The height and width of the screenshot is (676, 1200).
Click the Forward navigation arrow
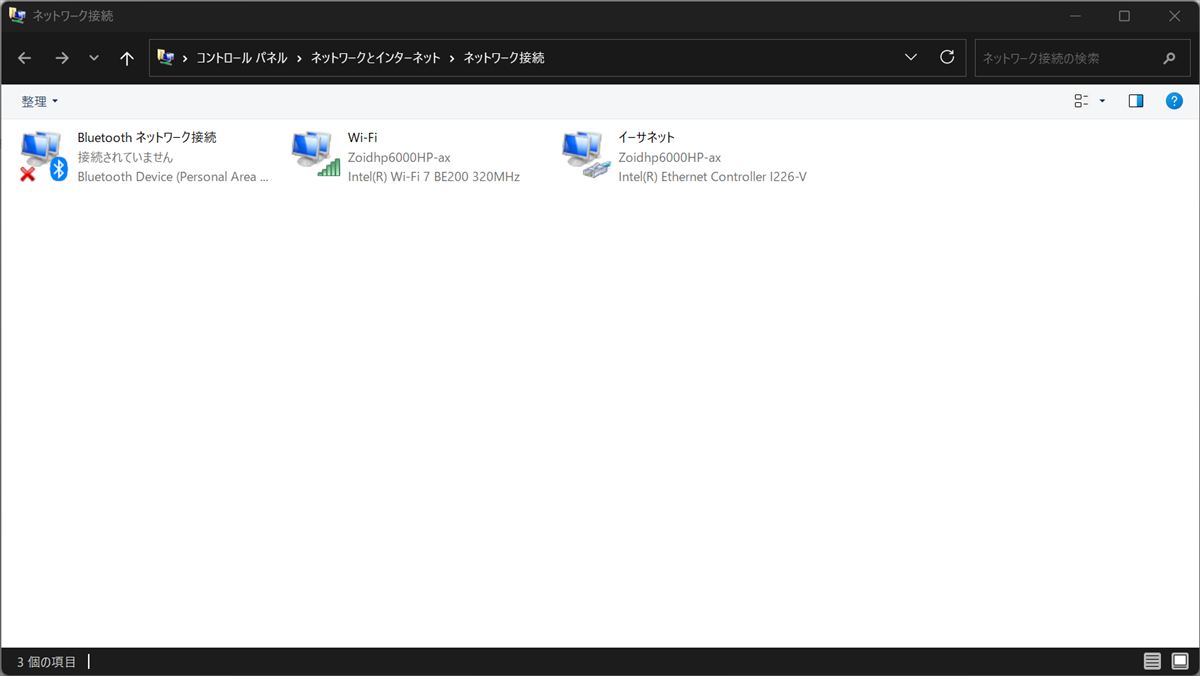click(x=62, y=58)
